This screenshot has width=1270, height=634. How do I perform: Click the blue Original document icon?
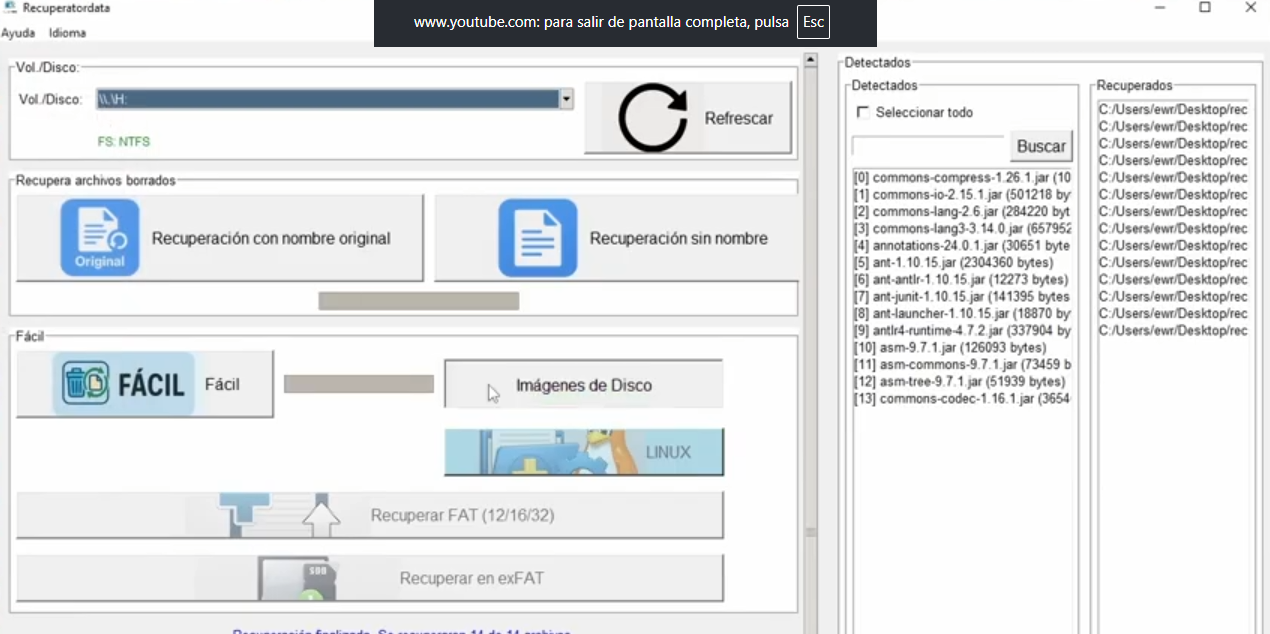(100, 238)
